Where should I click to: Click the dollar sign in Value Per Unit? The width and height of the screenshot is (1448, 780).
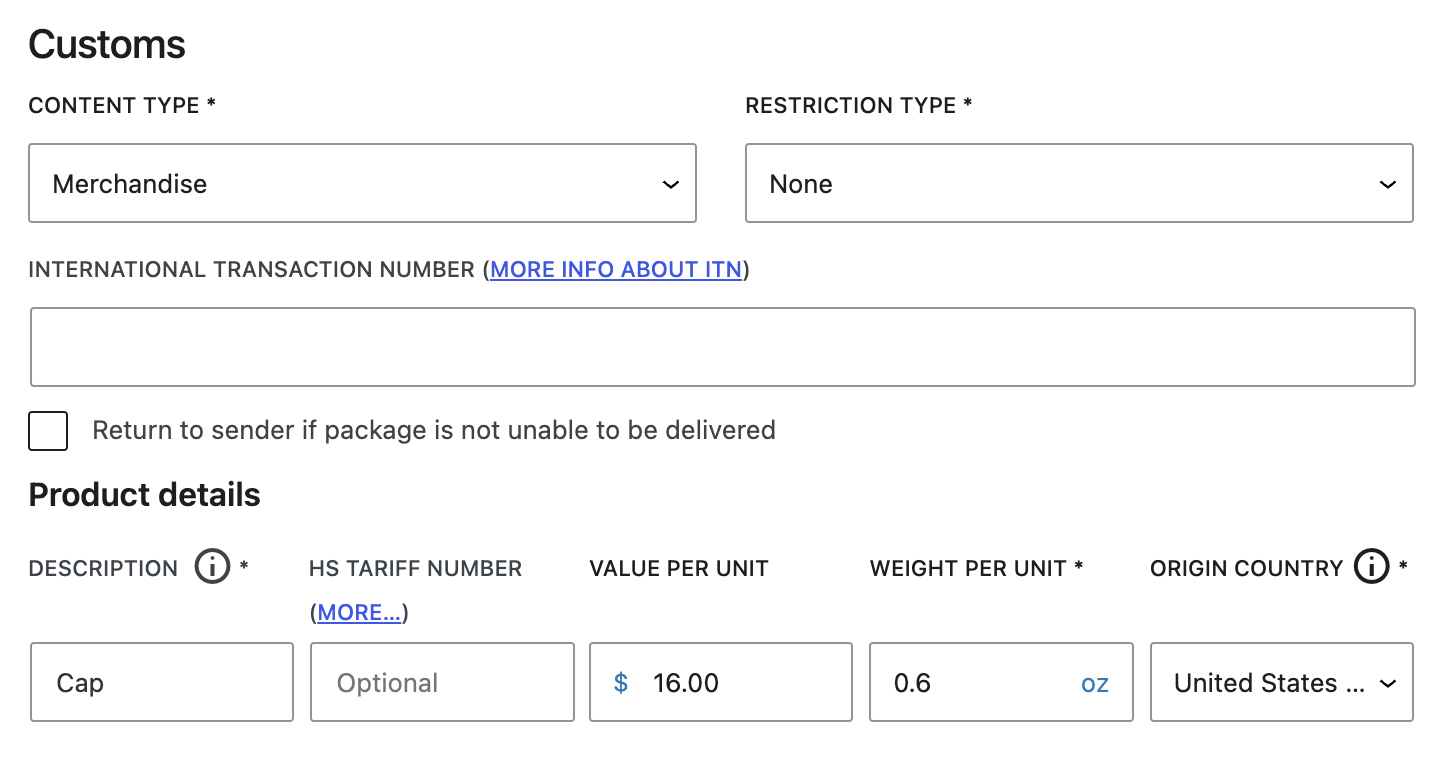(x=621, y=682)
